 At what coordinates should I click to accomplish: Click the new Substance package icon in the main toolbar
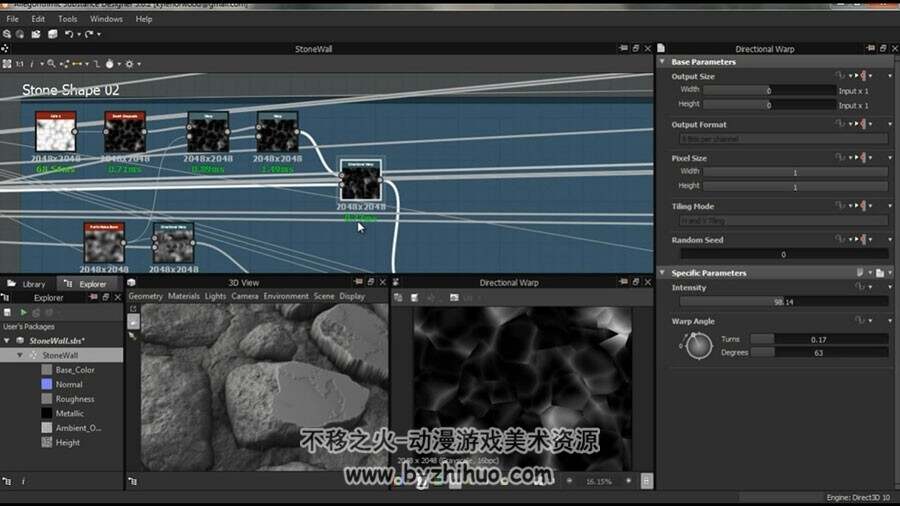click(x=7, y=34)
